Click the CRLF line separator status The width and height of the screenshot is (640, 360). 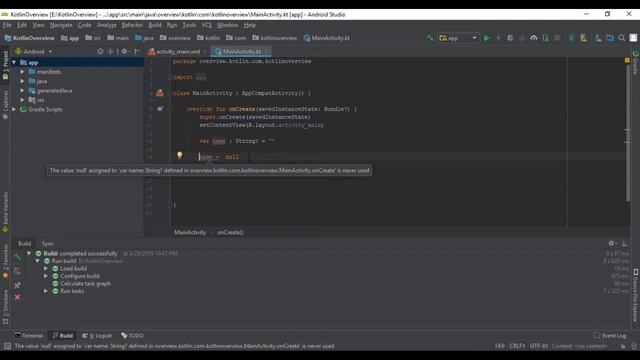(x=517, y=346)
